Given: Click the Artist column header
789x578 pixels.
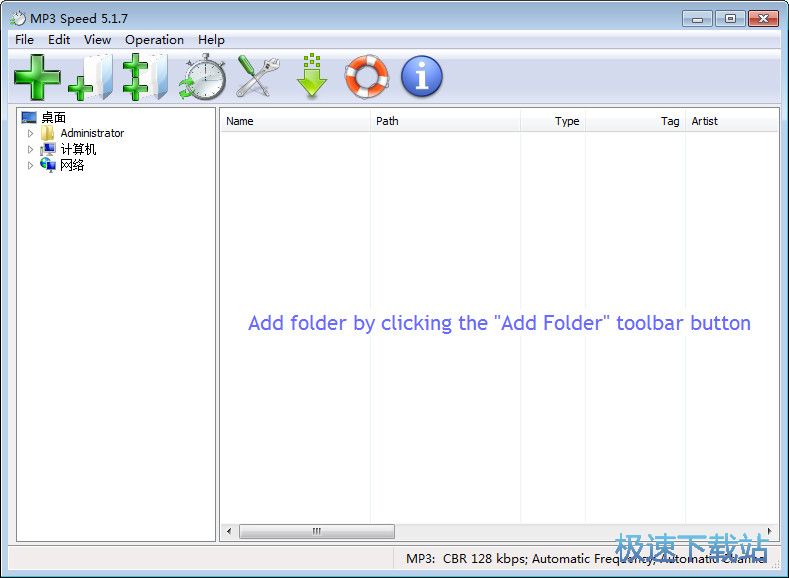Looking at the screenshot, I should [x=731, y=121].
